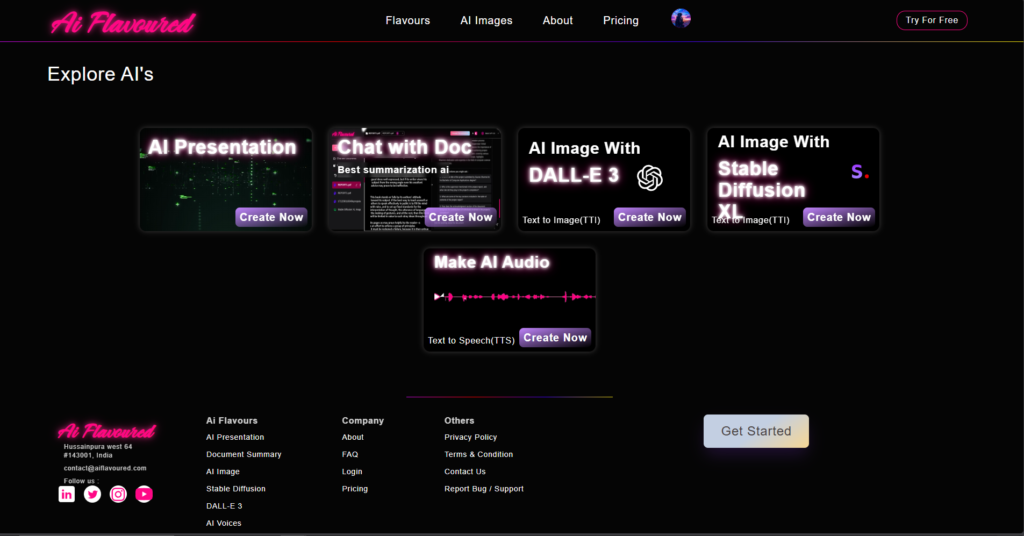Click the Ai Flavoured neon logo in header

point(123,23)
